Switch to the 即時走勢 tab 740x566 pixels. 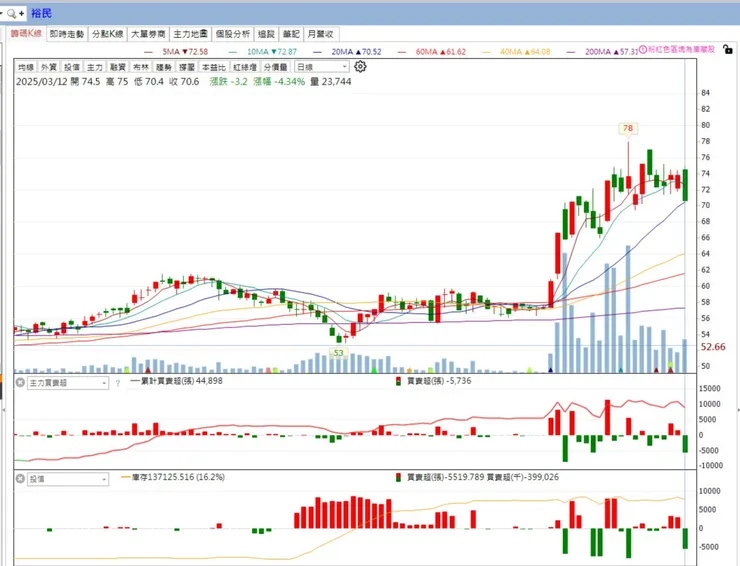(x=67, y=34)
